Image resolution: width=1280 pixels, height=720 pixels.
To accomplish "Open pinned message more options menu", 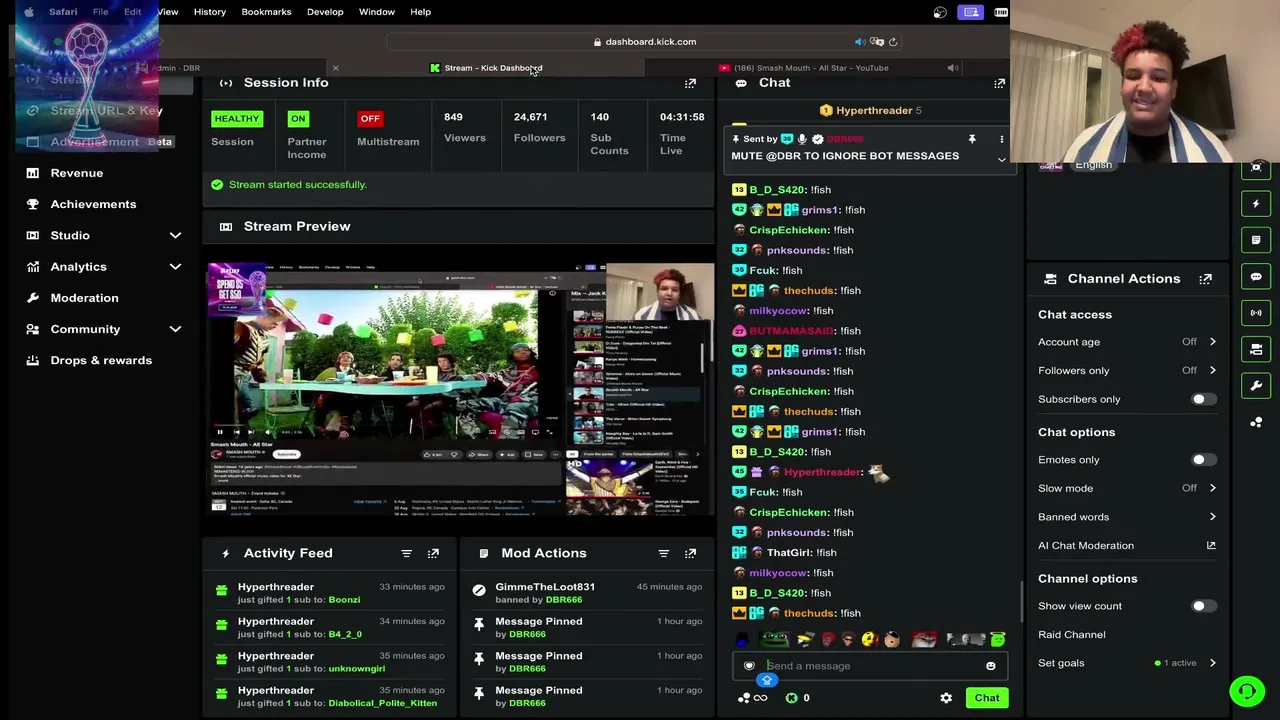I will click(1001, 139).
